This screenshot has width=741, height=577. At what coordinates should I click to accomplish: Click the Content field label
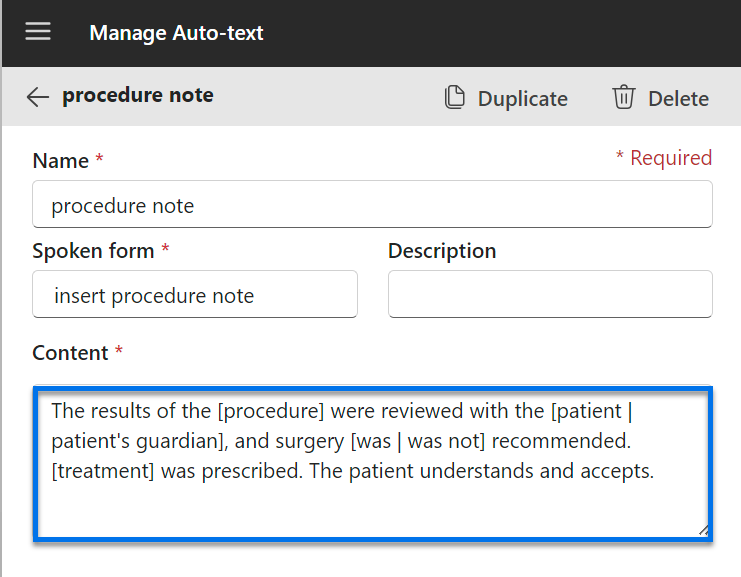70,353
